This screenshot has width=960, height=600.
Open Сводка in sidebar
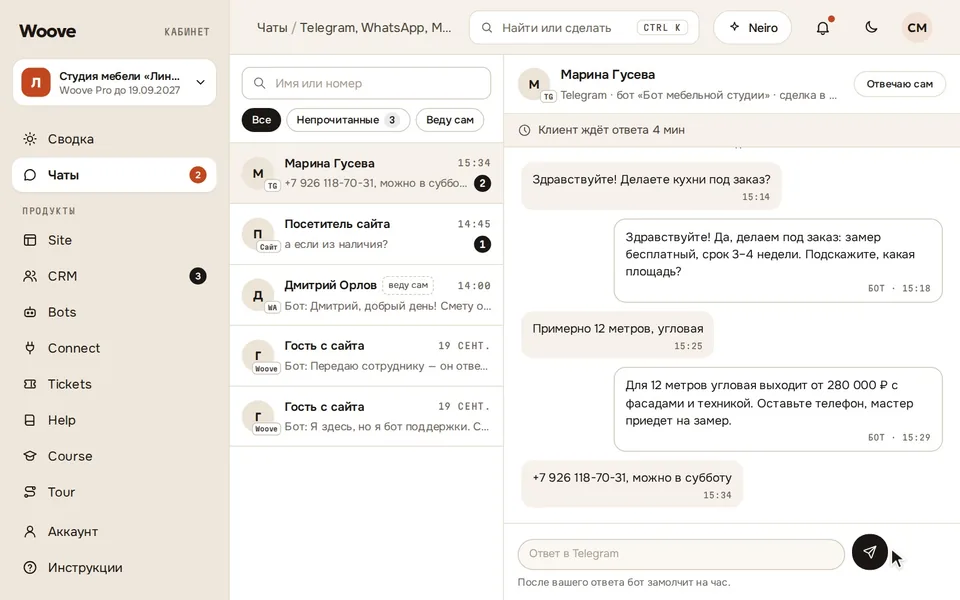pos(114,139)
